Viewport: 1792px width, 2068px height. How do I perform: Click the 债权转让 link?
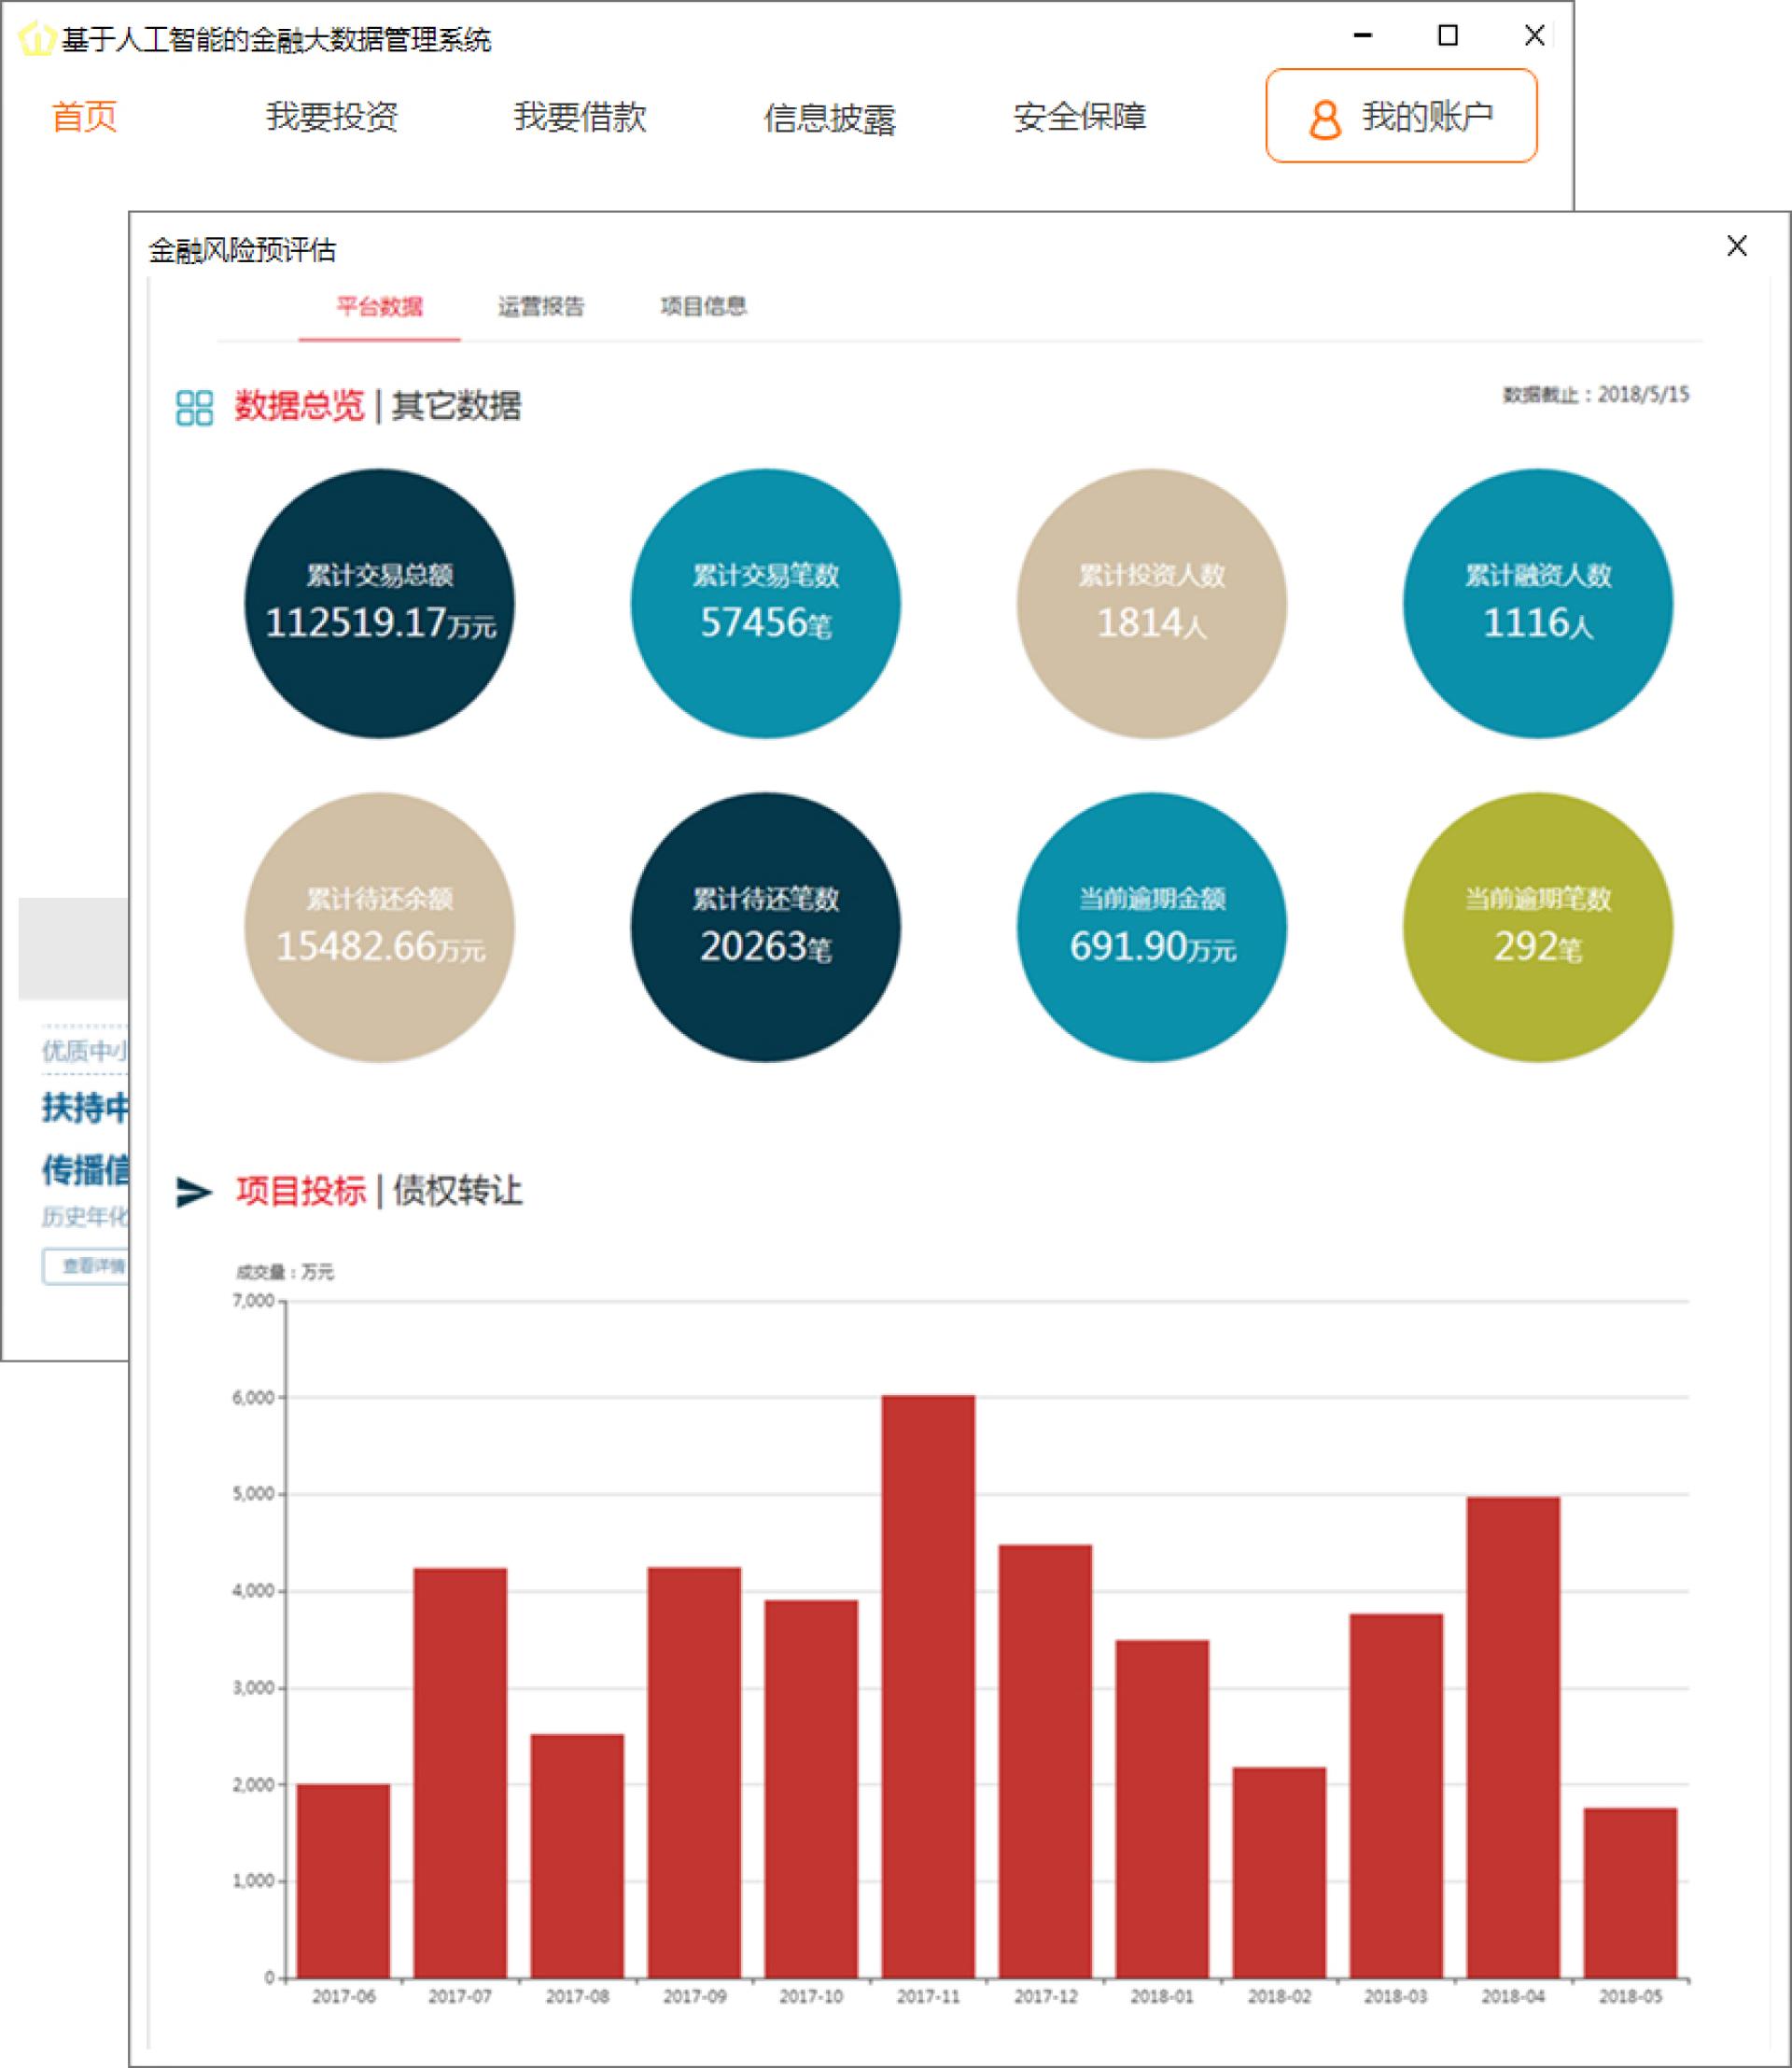pyautogui.click(x=457, y=1190)
